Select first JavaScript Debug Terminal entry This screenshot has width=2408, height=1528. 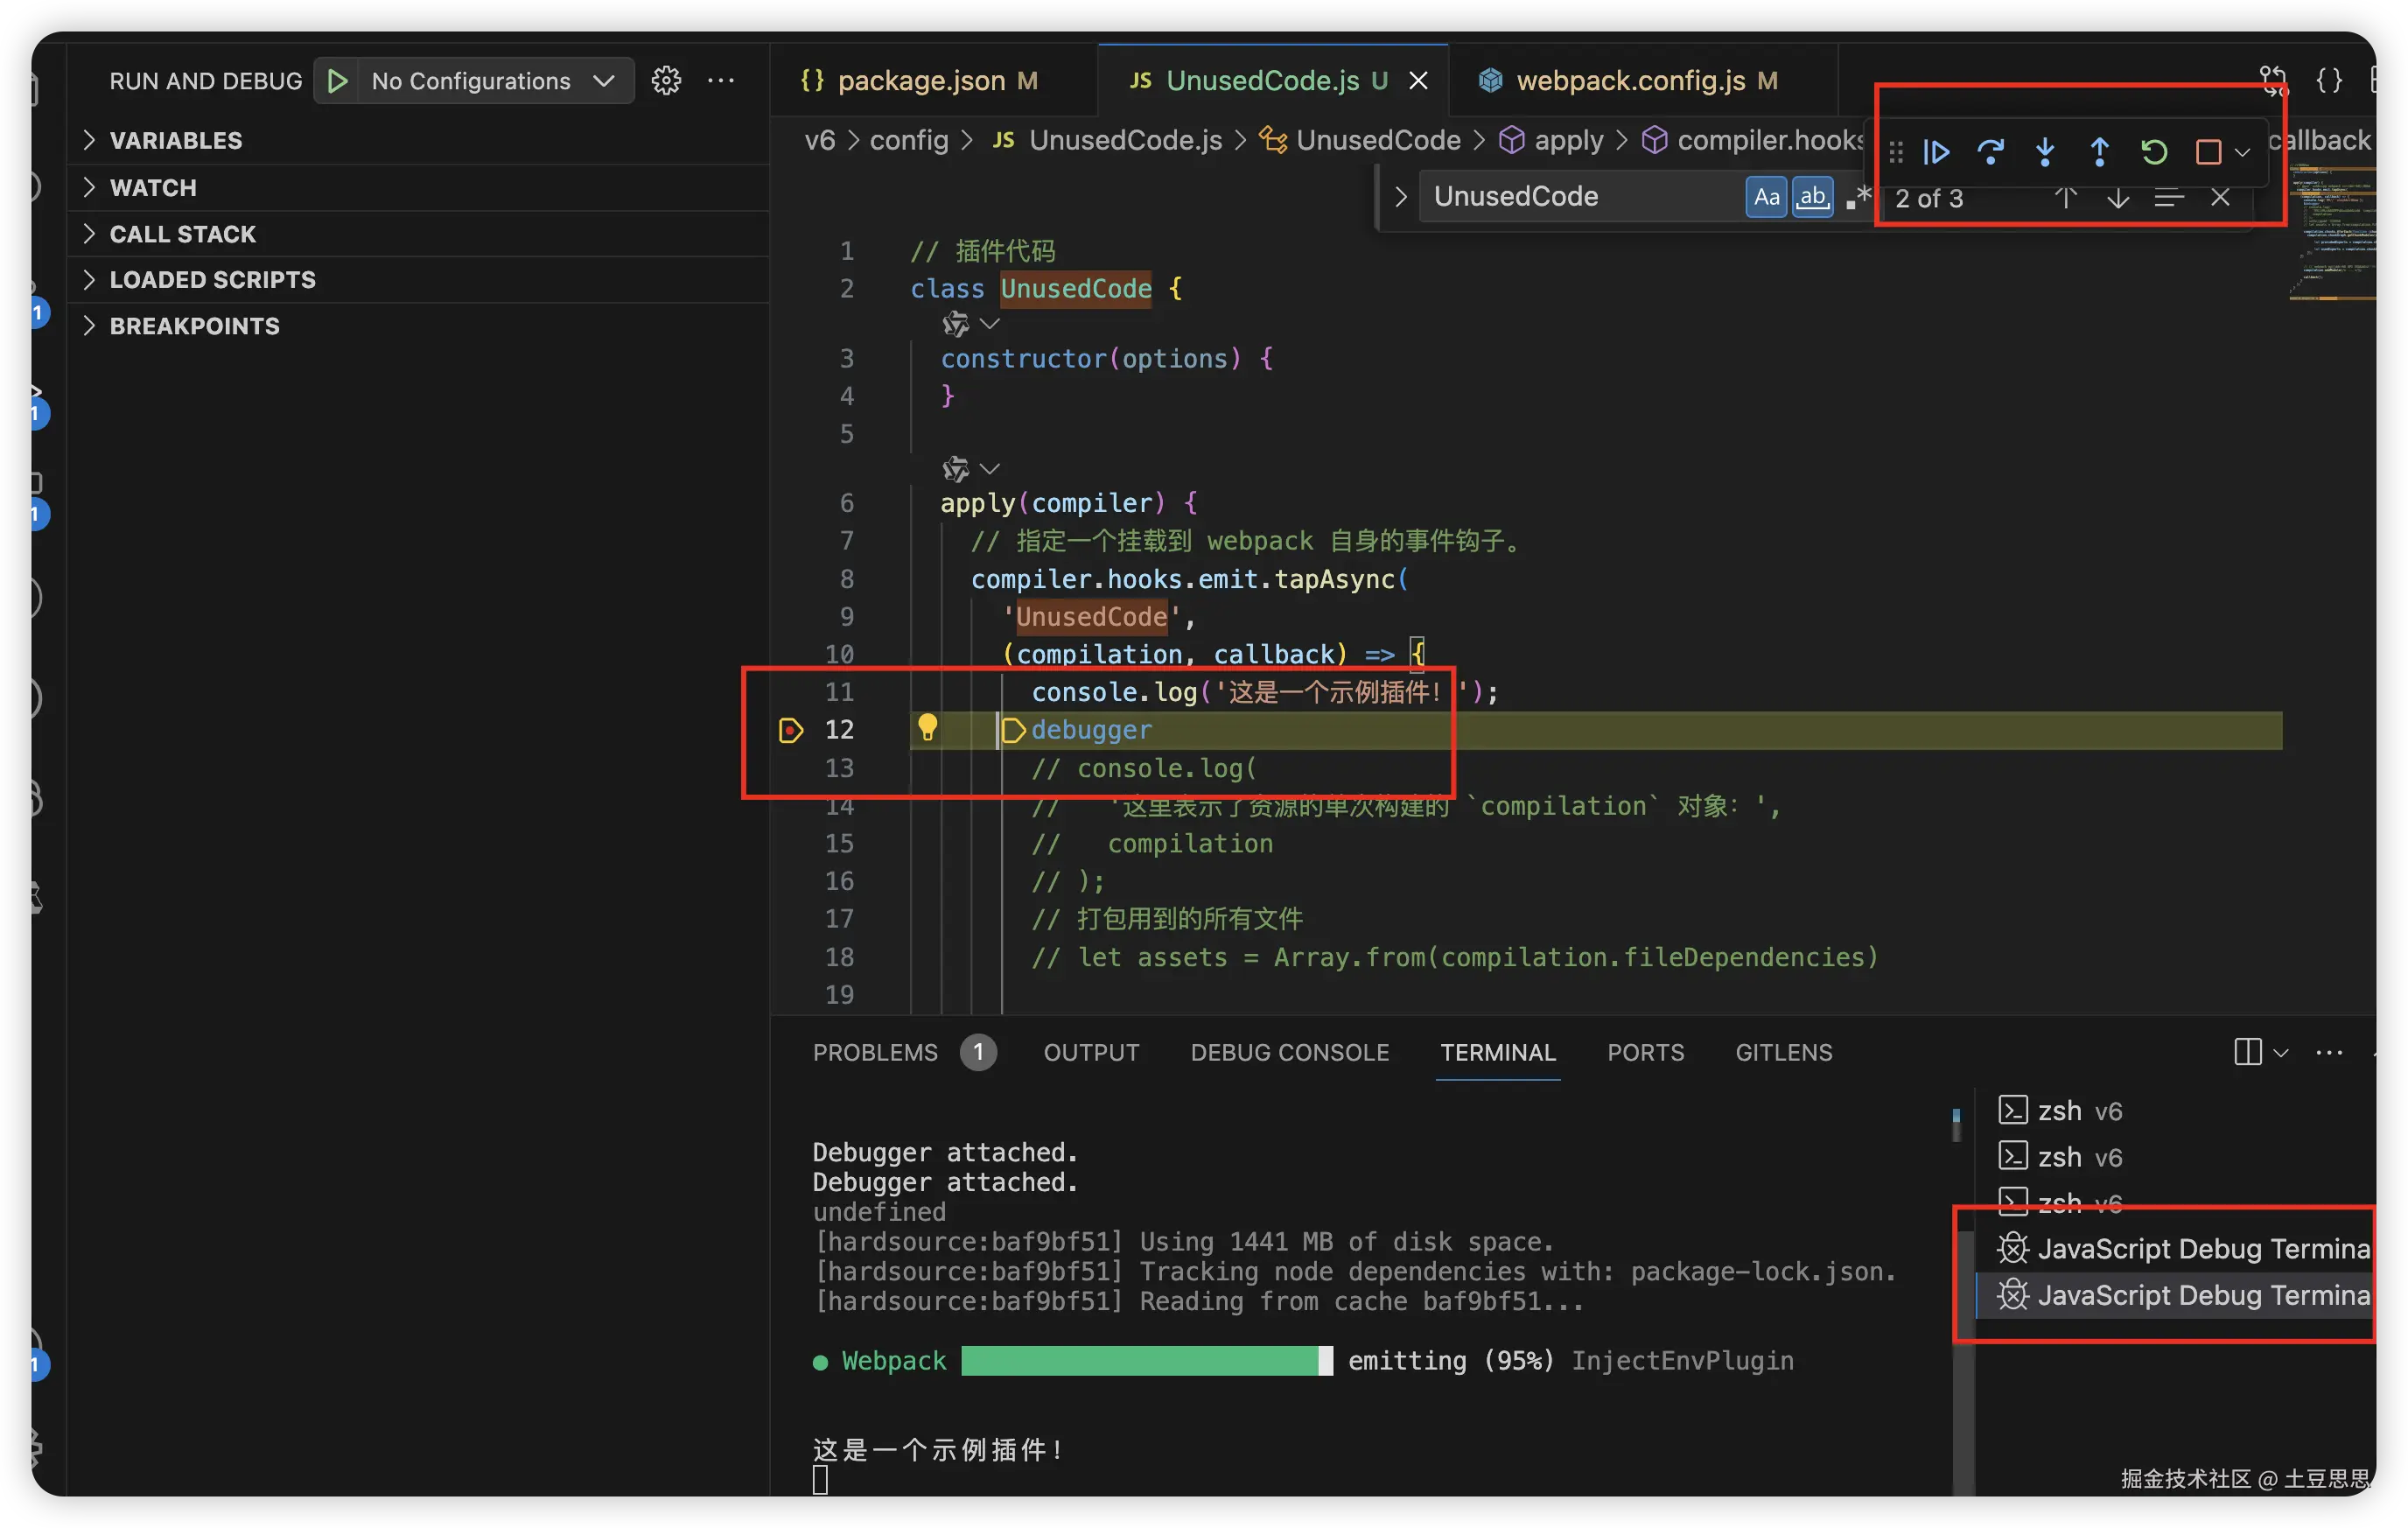[2190, 1249]
